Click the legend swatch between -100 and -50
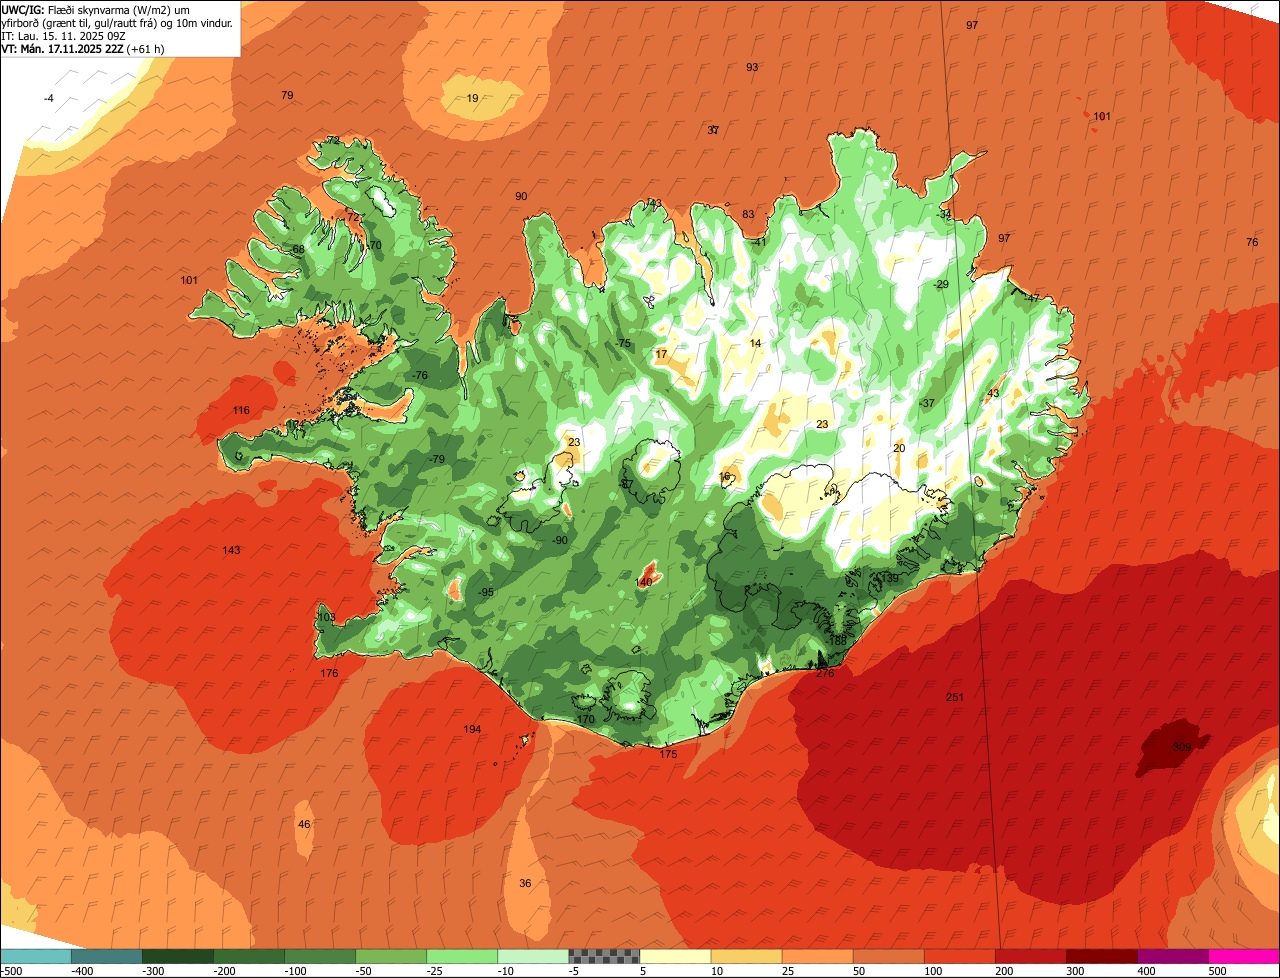Image resolution: width=1280 pixels, height=978 pixels. pos(320,956)
